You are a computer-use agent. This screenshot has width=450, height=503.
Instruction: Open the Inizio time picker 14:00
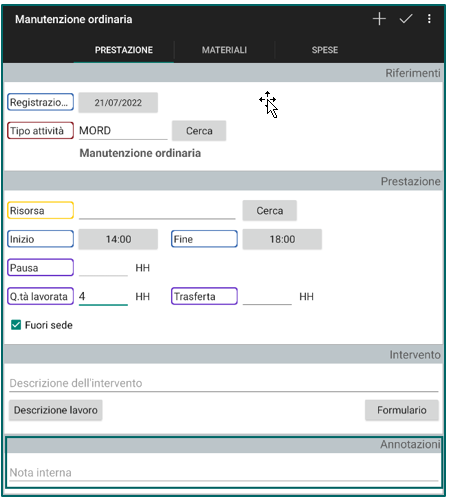point(118,239)
